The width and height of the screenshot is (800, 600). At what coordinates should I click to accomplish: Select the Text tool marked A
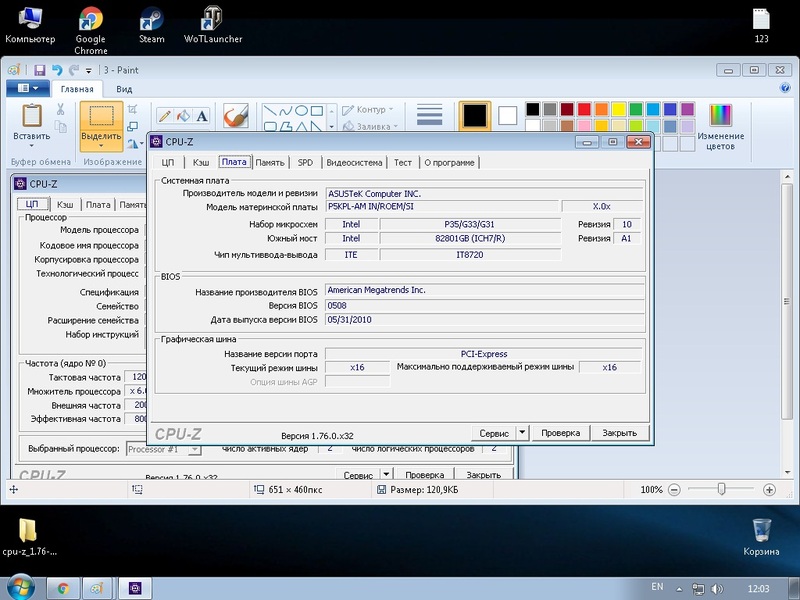click(202, 116)
